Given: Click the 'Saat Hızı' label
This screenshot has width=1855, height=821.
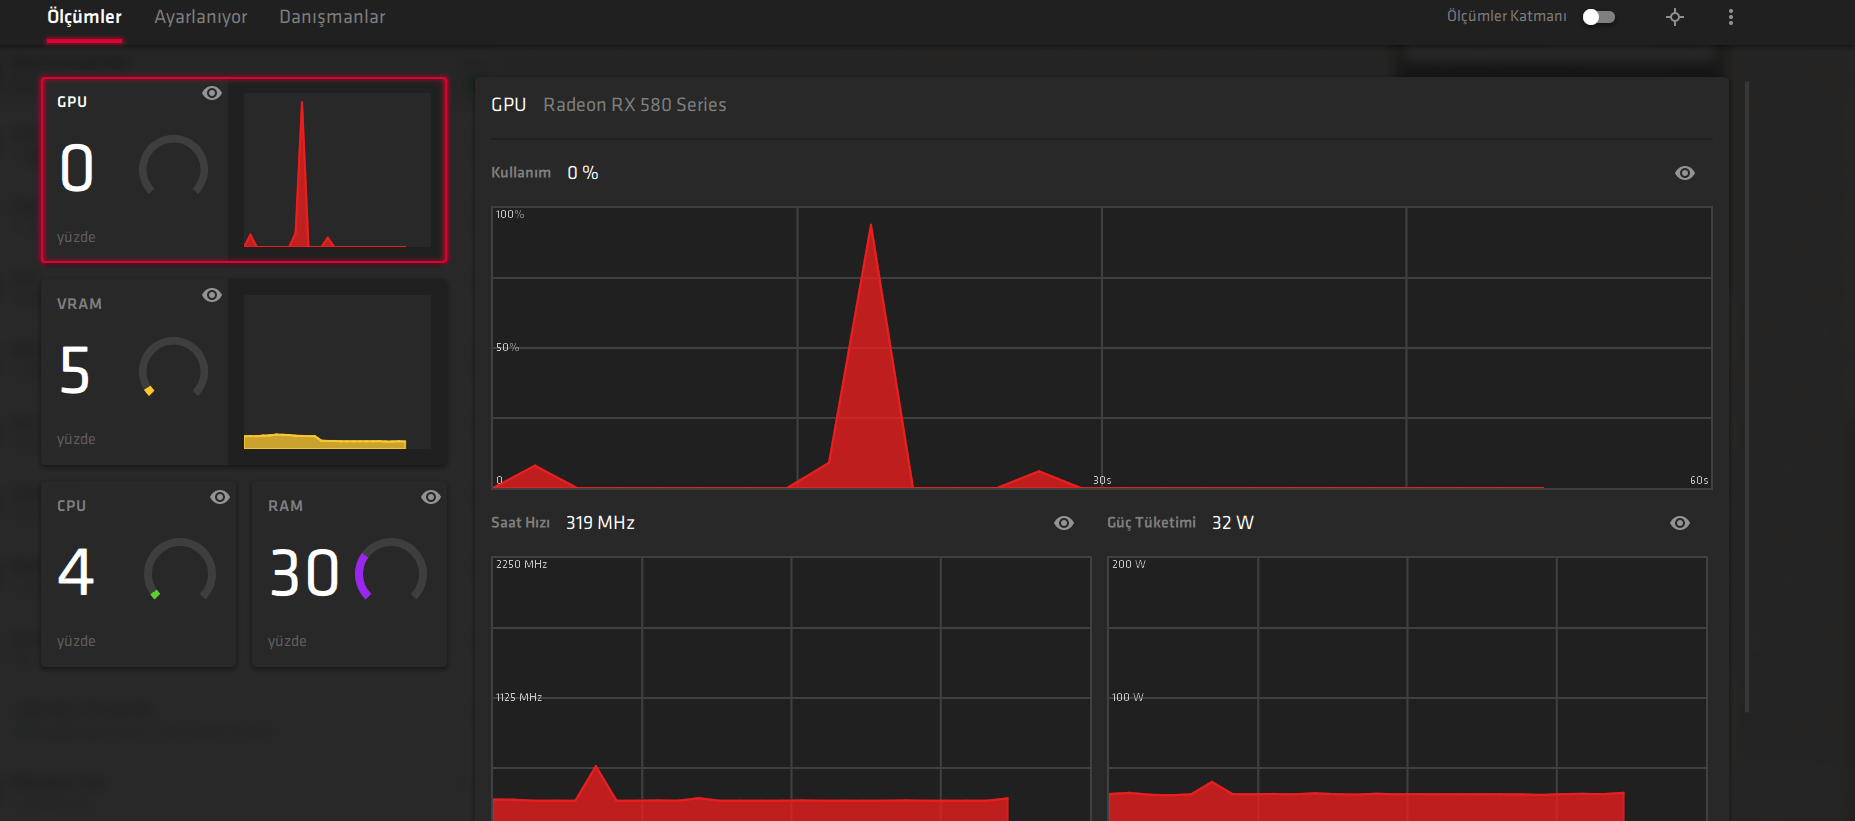Looking at the screenshot, I should coord(520,523).
